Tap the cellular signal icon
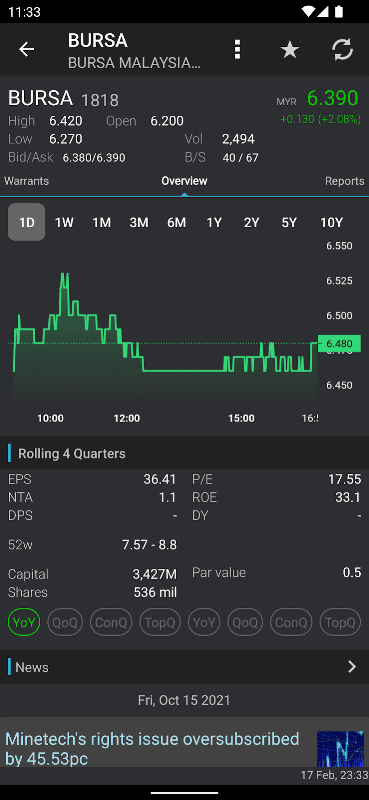This screenshot has height=800, width=369. tap(323, 11)
